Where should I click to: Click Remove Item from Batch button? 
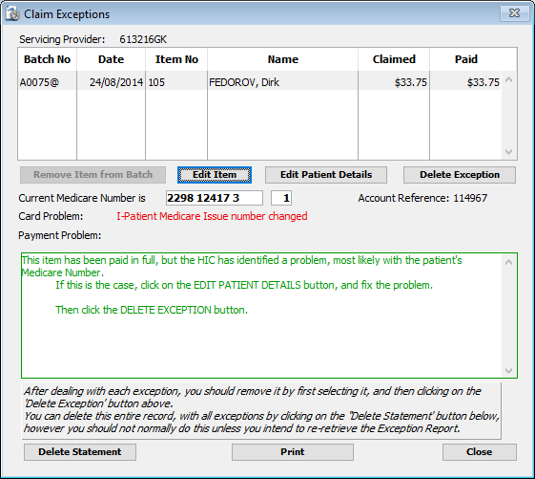pyautogui.click(x=93, y=175)
